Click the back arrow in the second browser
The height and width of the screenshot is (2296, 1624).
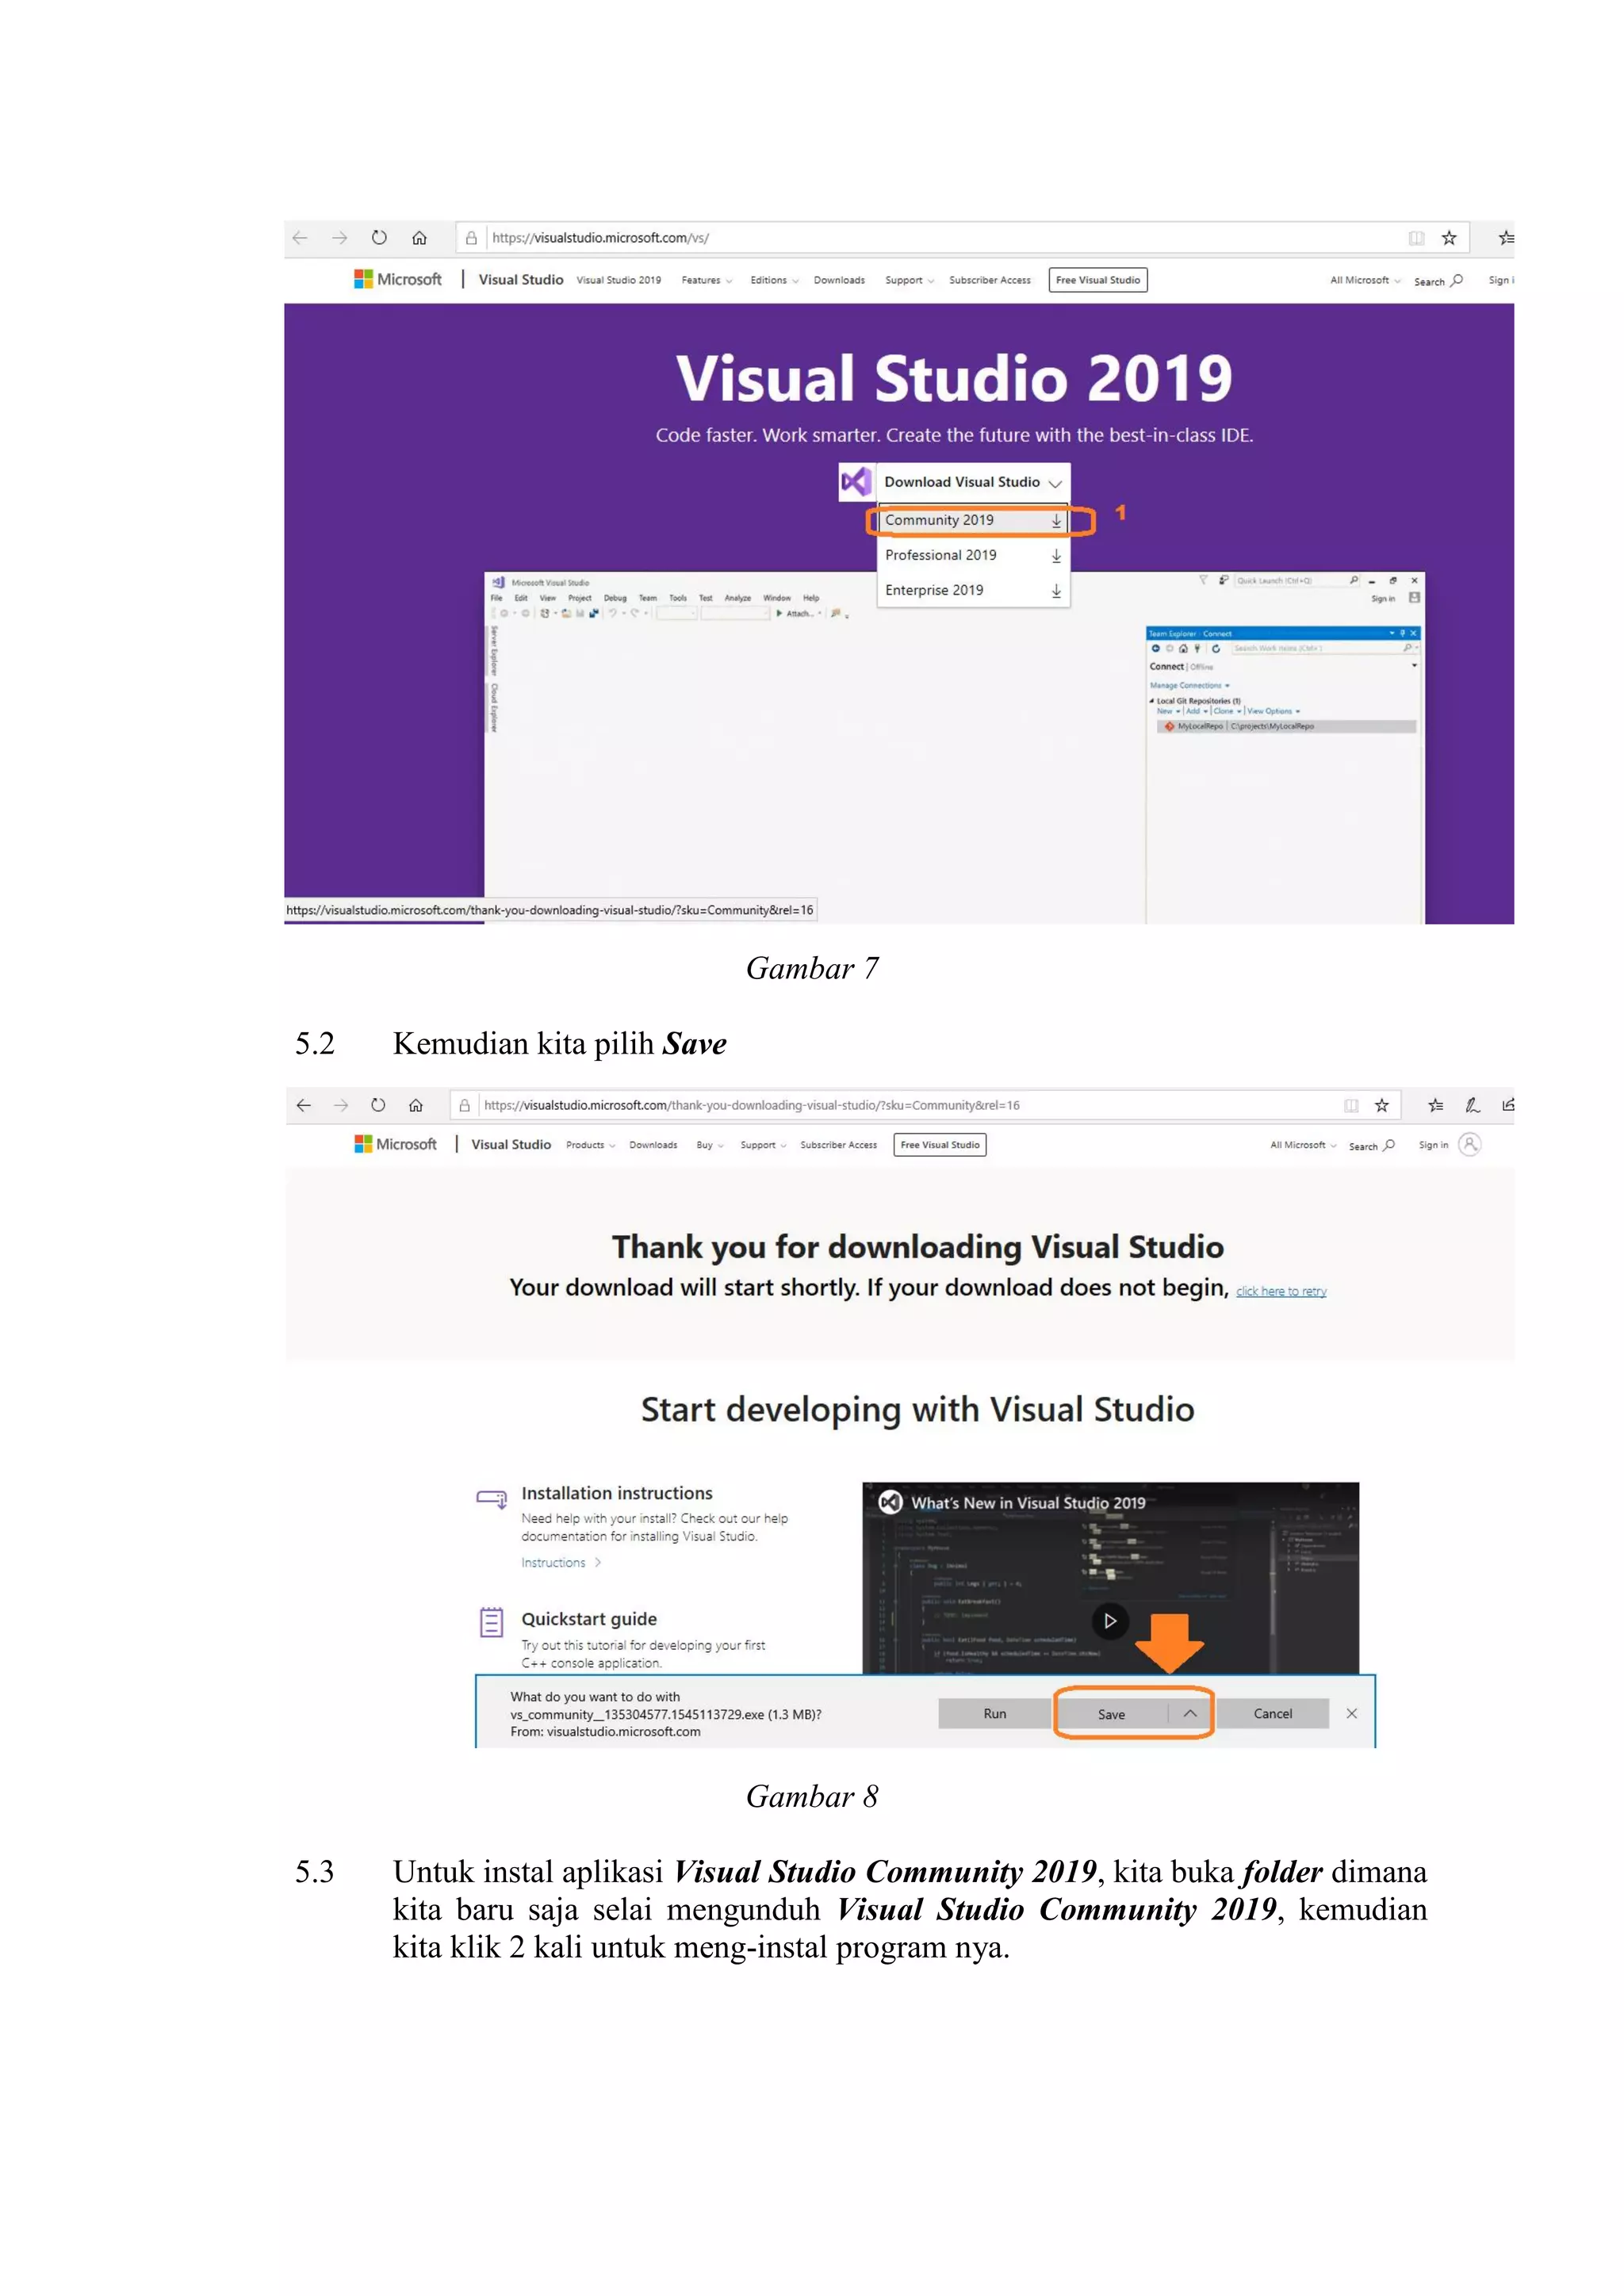click(304, 1105)
